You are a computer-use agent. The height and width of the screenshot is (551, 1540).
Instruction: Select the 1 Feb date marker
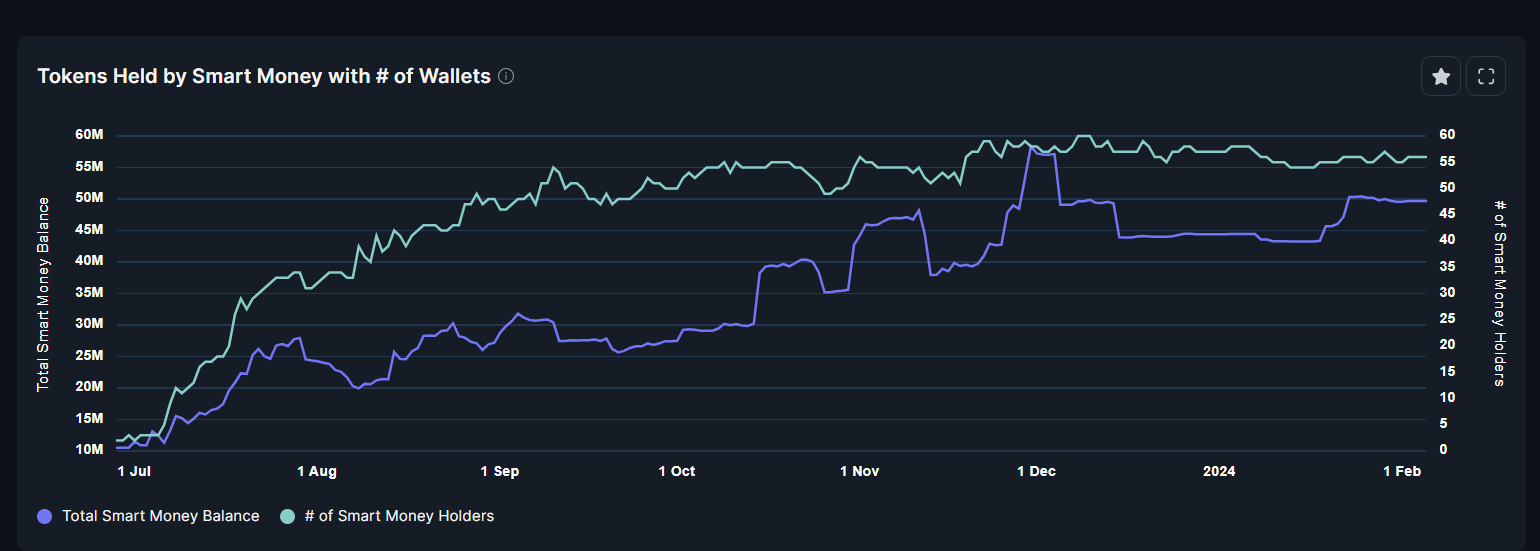click(x=1401, y=471)
